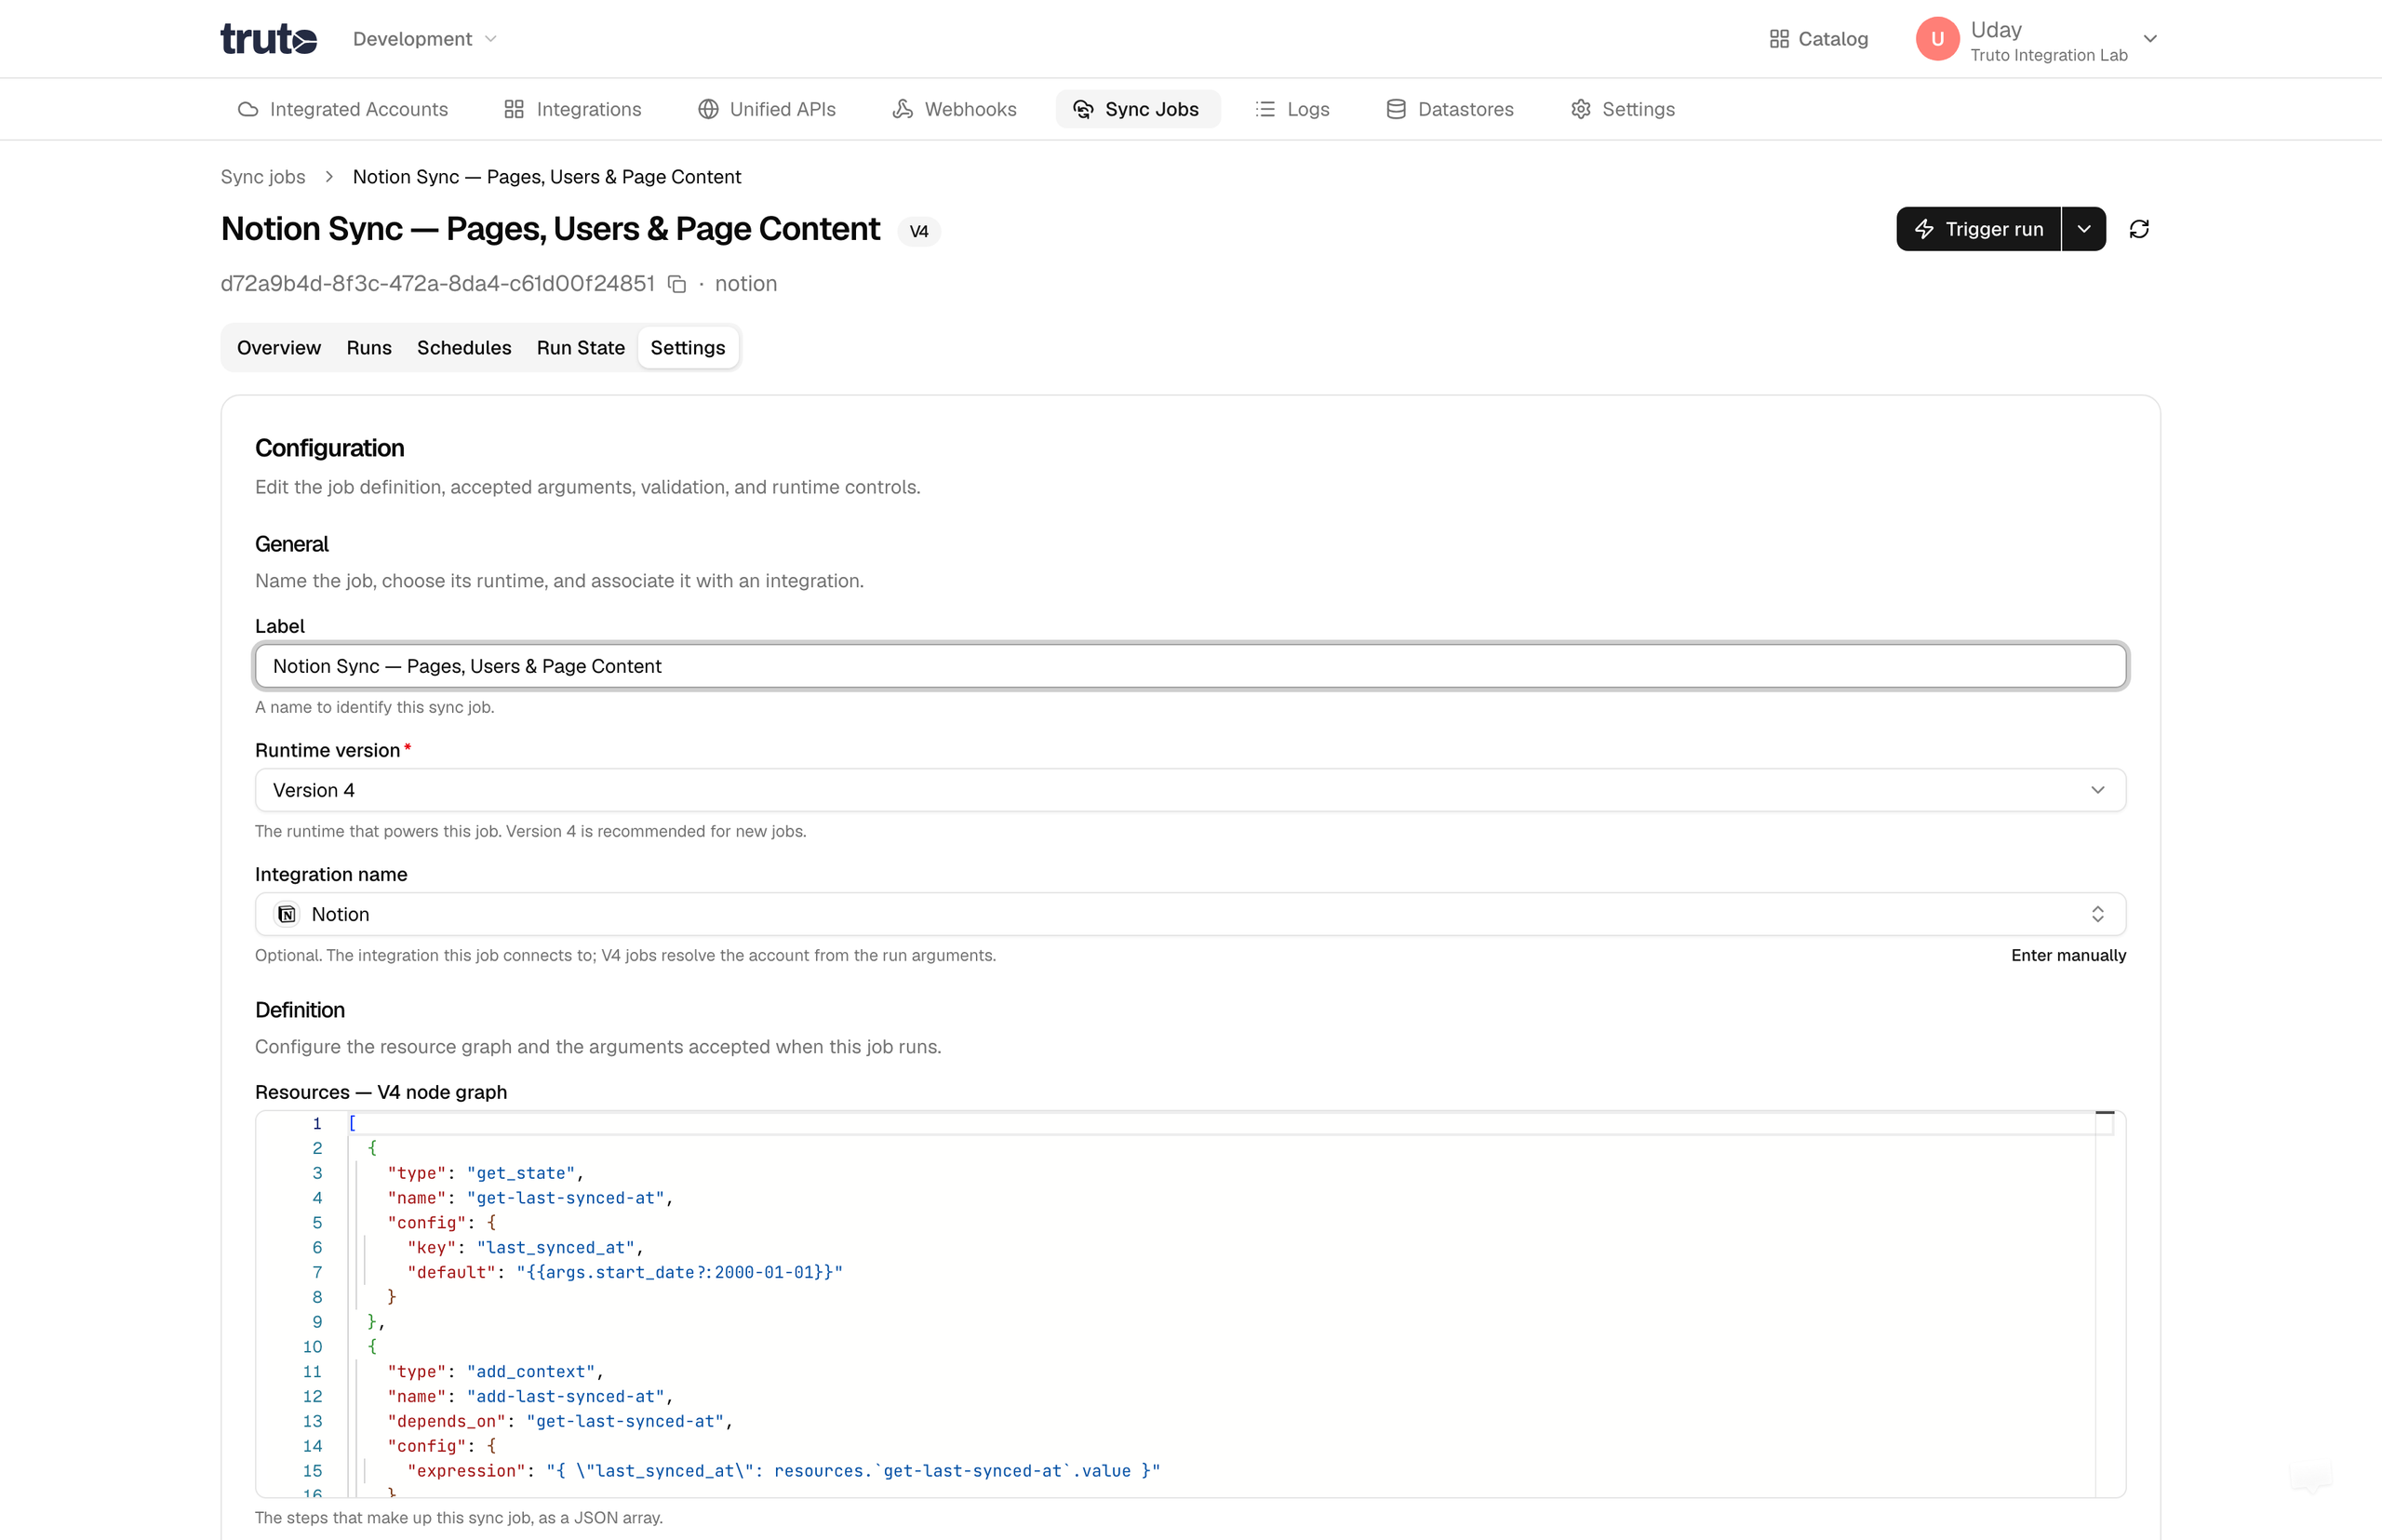Screen dimensions: 2382x1540
Task: Click the expression value on line 15
Action: coord(853,1470)
